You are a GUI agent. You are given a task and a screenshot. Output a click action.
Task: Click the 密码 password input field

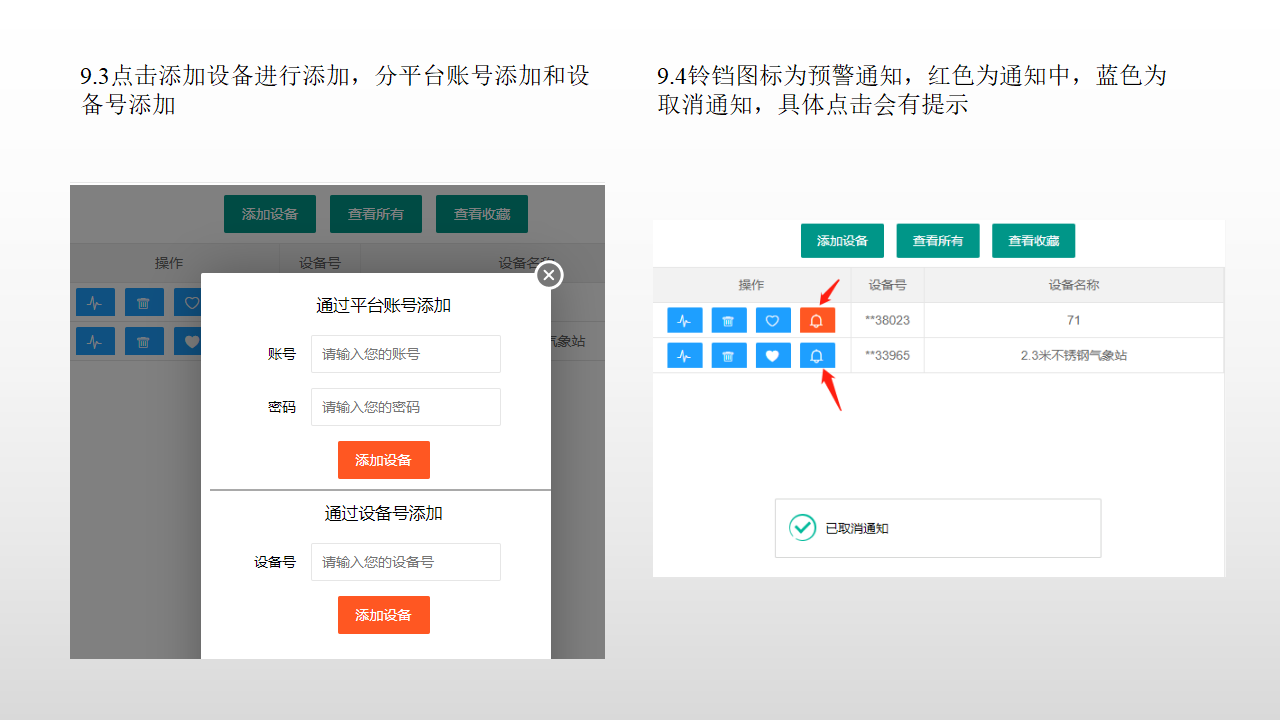pyautogui.click(x=405, y=407)
